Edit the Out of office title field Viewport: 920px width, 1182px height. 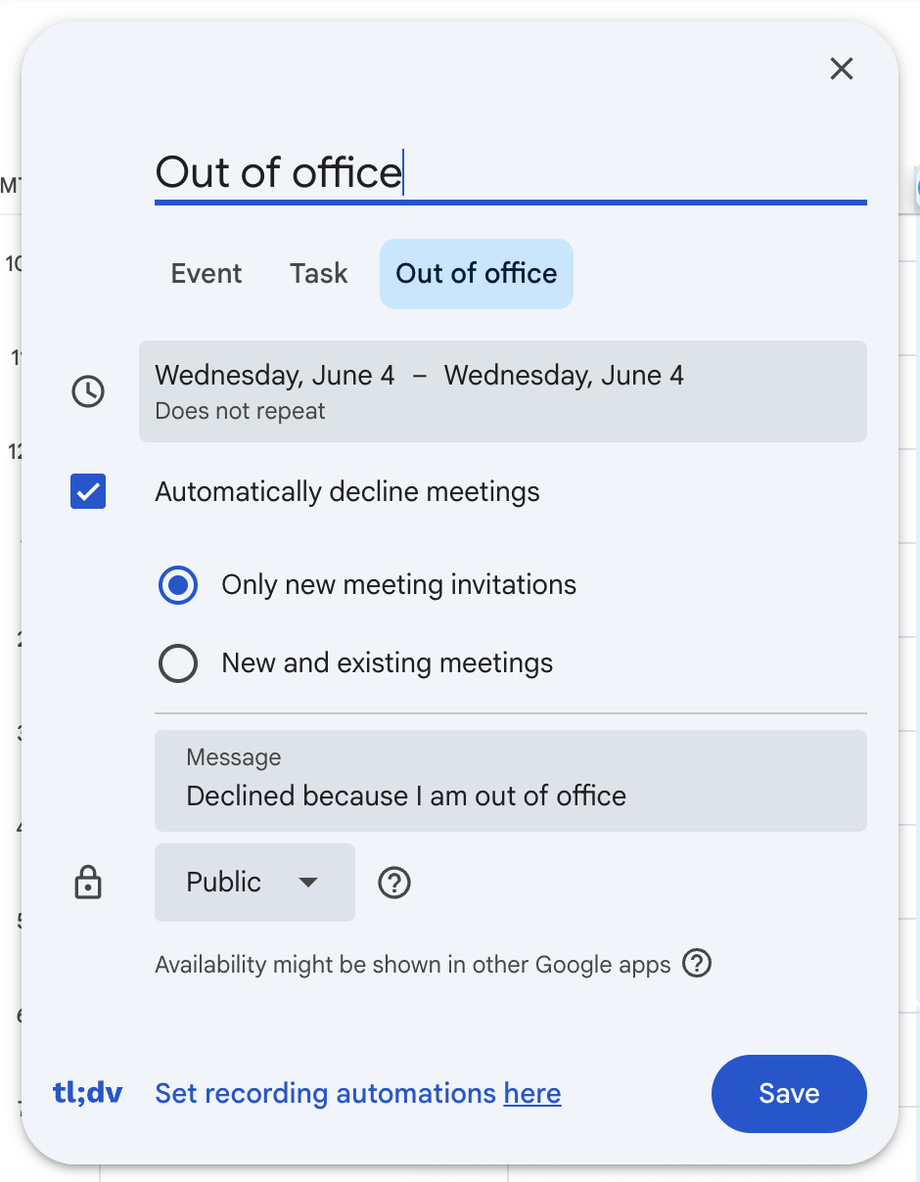pos(510,173)
